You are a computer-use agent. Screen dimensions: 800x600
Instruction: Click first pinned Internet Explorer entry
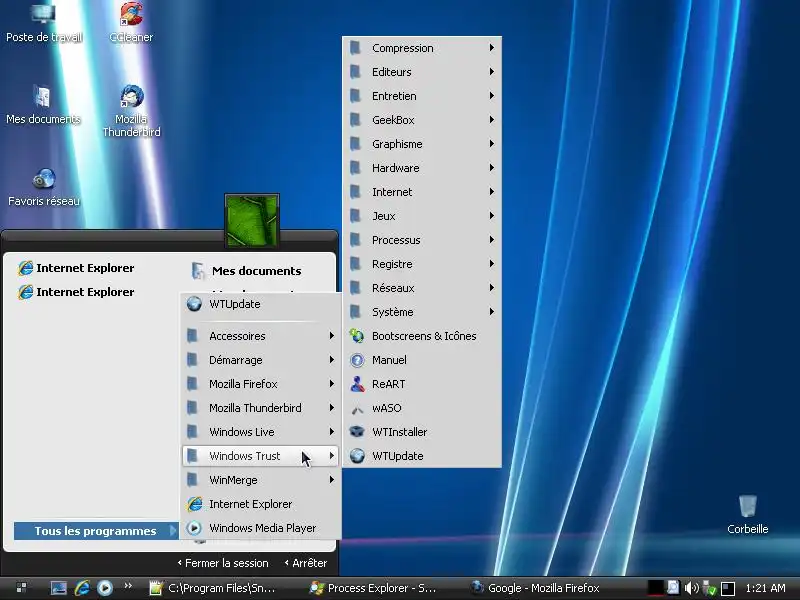click(x=76, y=268)
